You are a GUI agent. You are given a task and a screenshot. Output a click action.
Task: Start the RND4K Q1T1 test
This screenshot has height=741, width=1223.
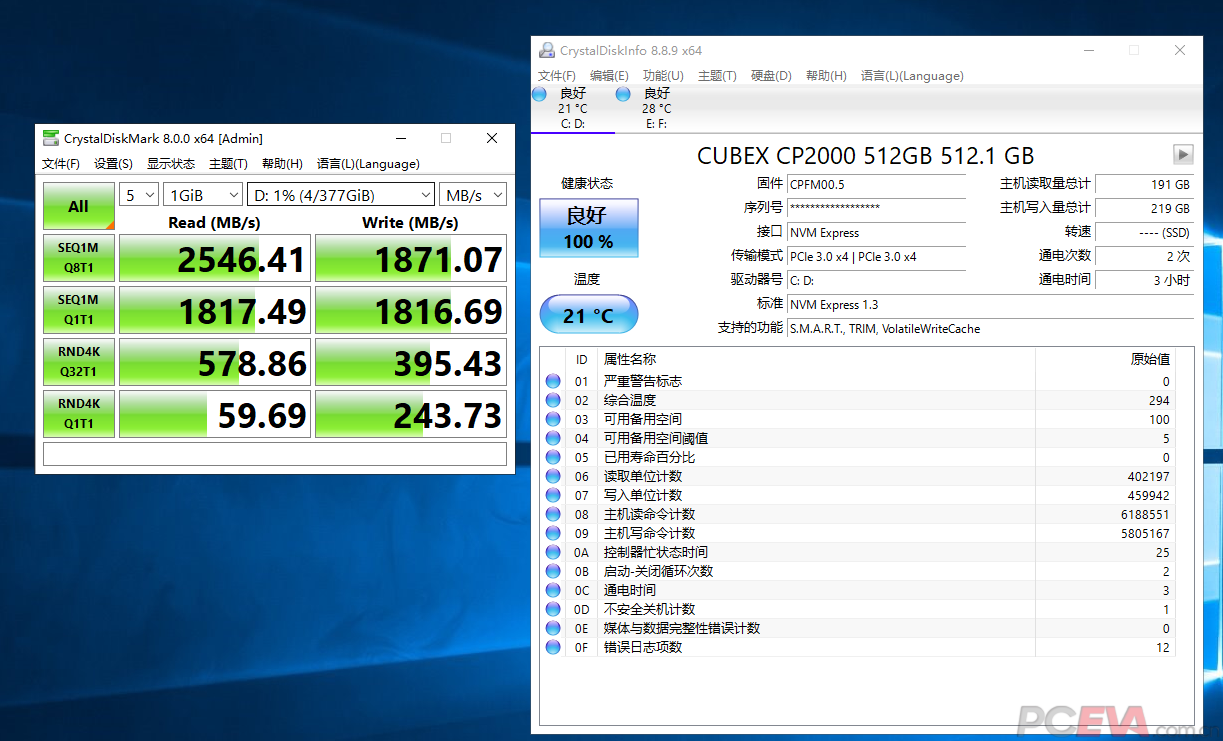coord(79,414)
